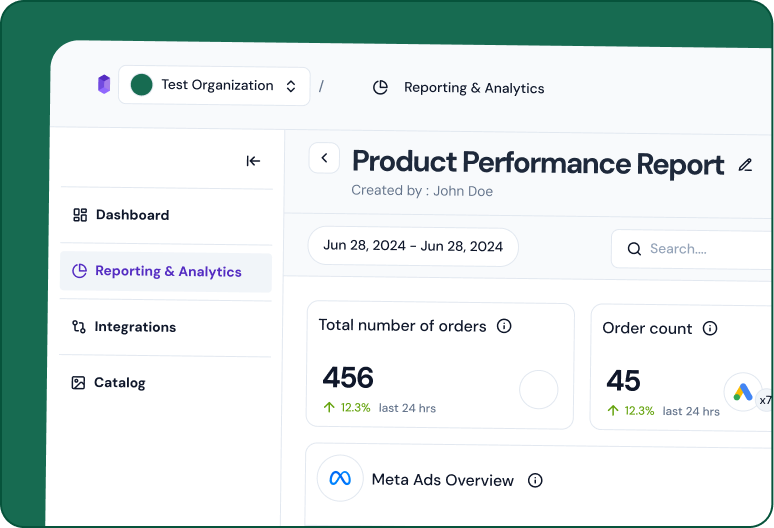Show info for Order count
The image size is (774, 528).
710,328
